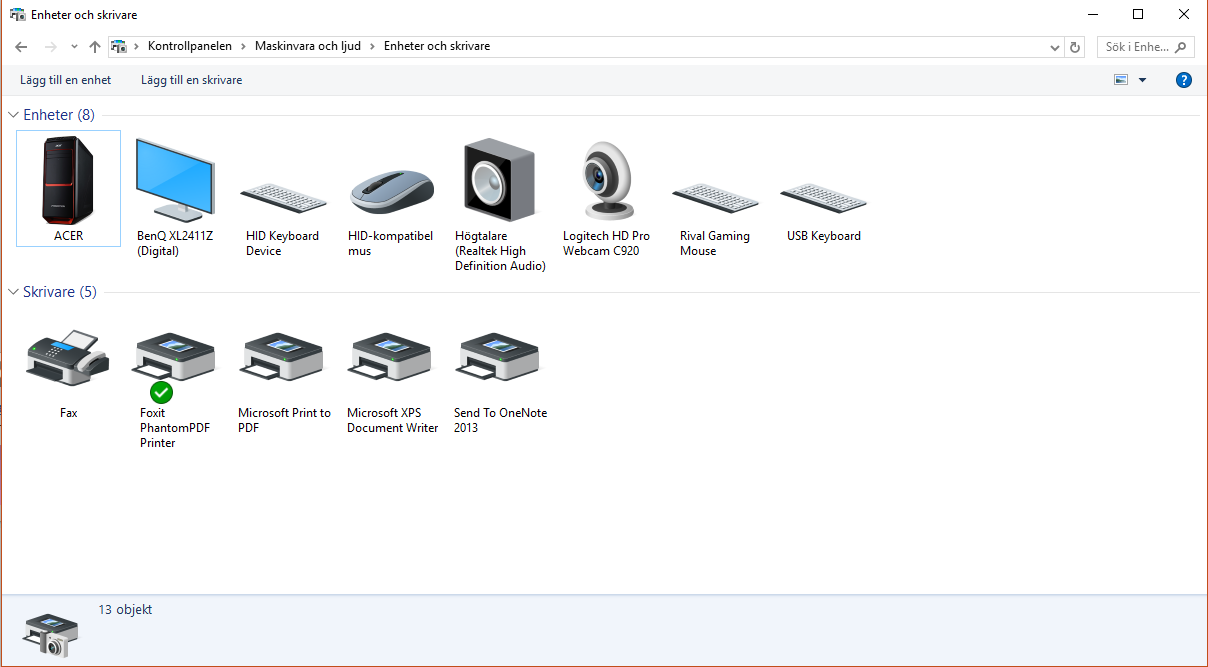Expand chevron after Maskinvara och ljud breadcrumb
1208x667 pixels.
click(372, 47)
